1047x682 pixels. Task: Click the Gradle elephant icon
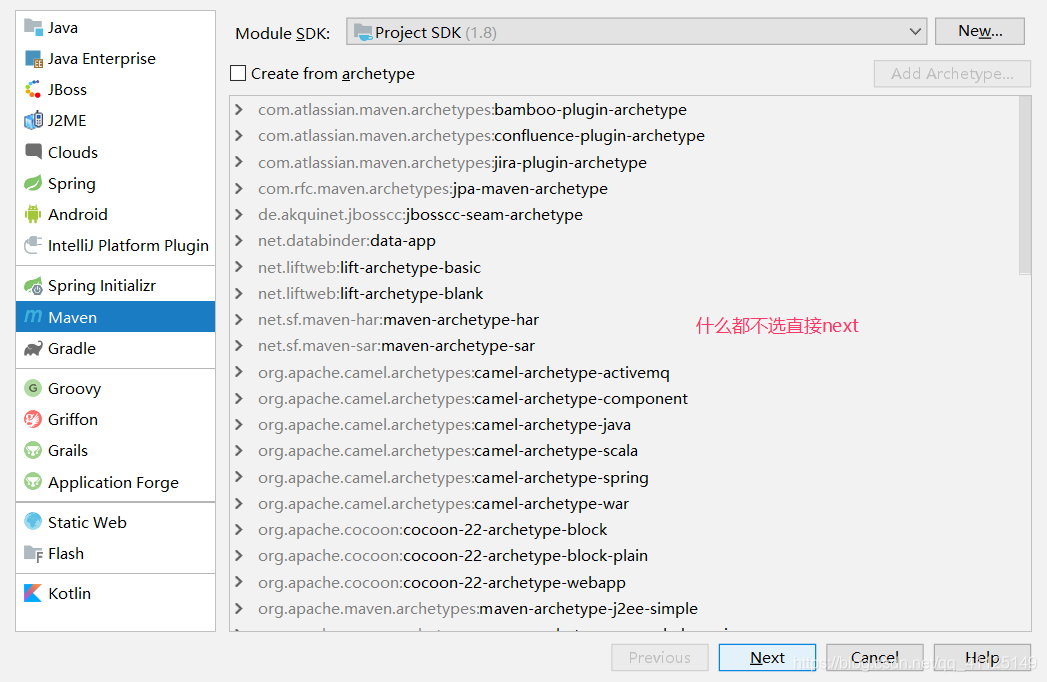tap(33, 349)
